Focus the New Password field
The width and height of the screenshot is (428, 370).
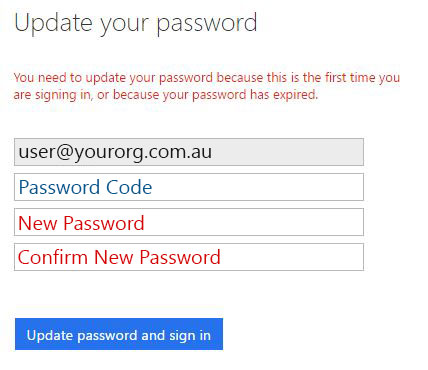tap(189, 222)
